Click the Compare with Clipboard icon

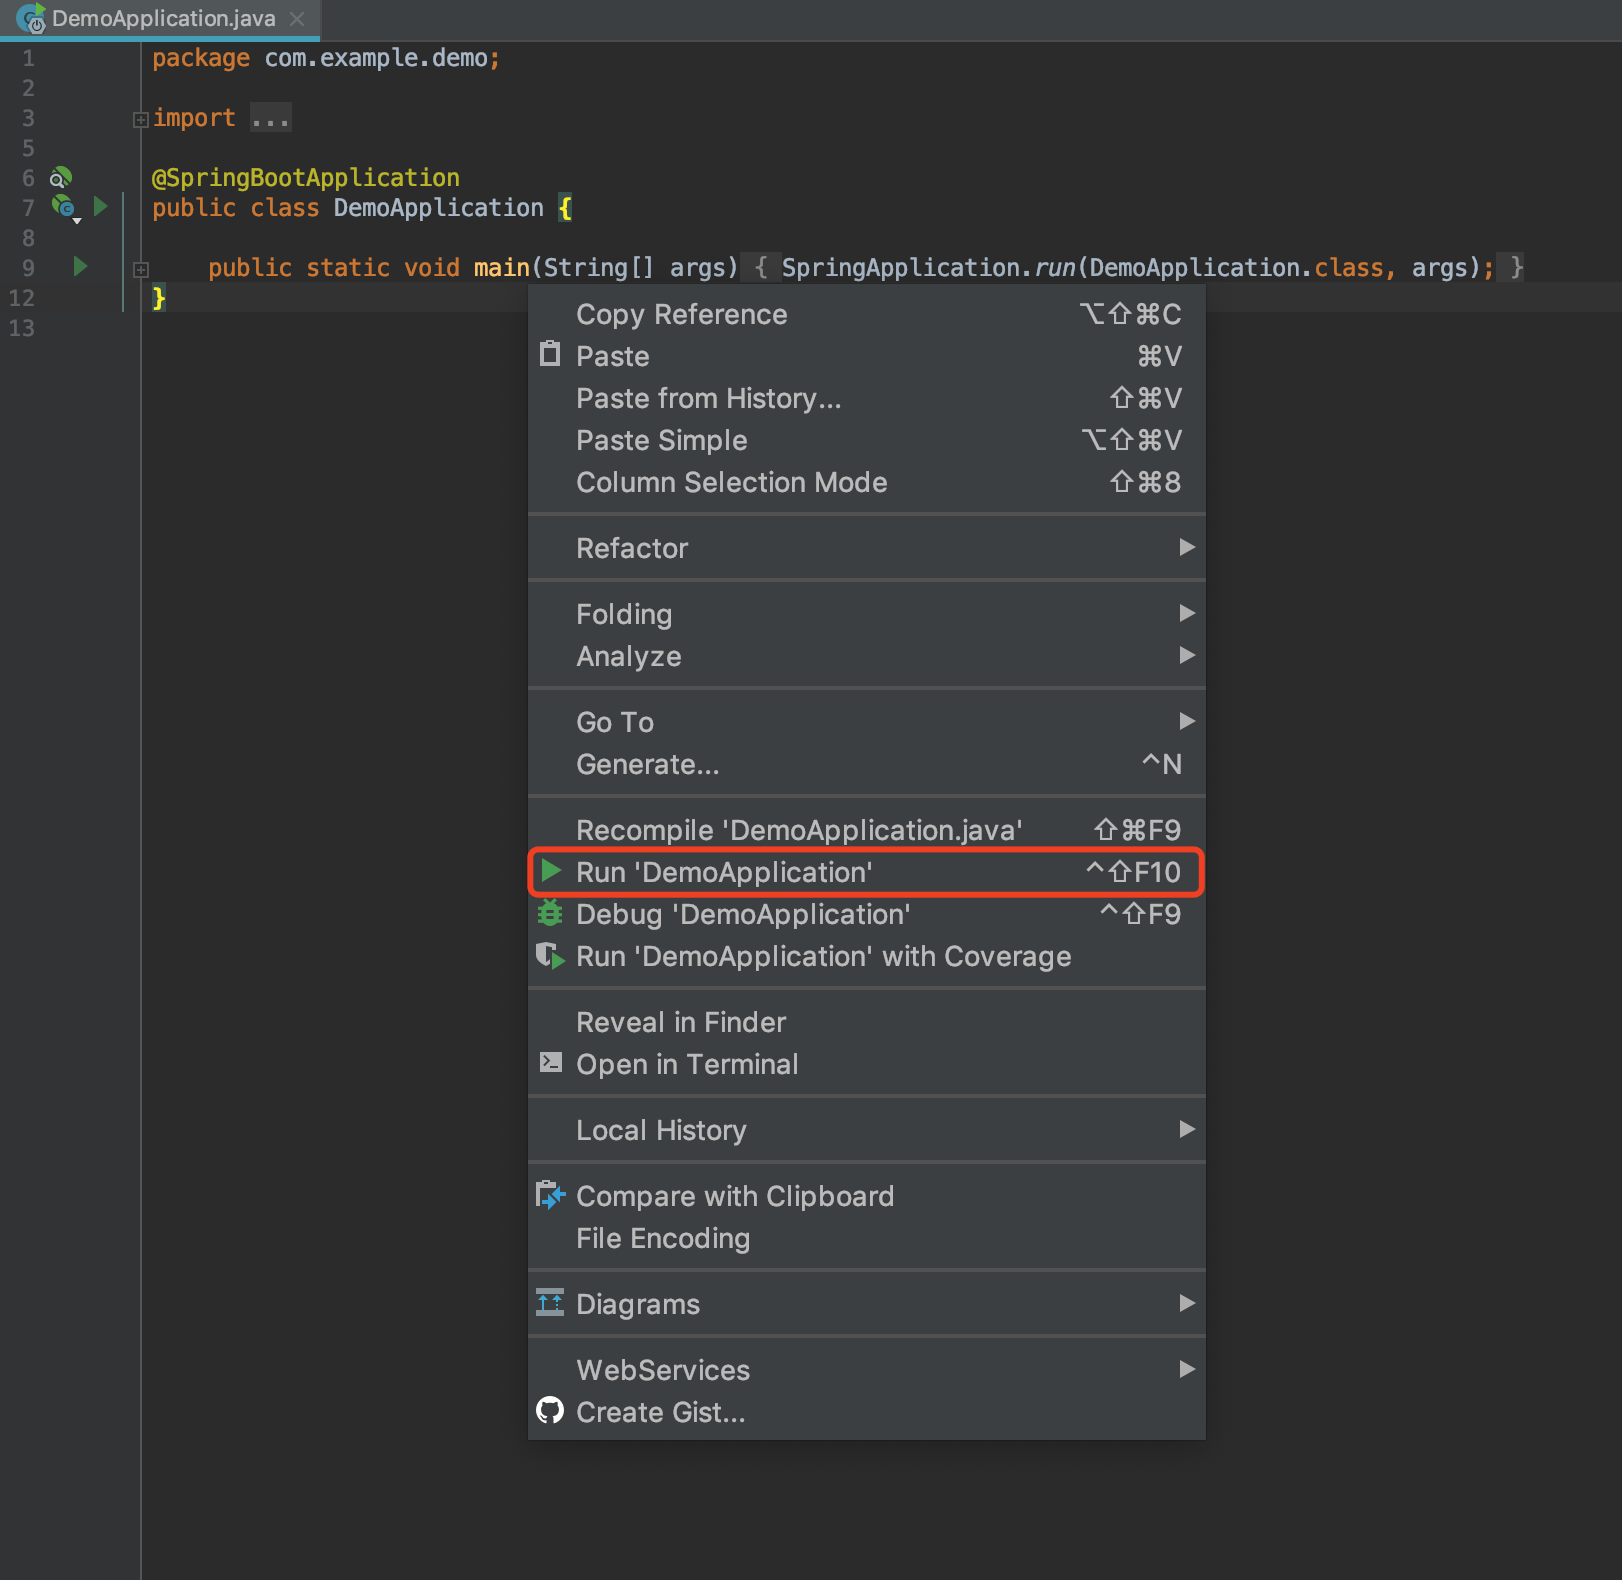[550, 1195]
